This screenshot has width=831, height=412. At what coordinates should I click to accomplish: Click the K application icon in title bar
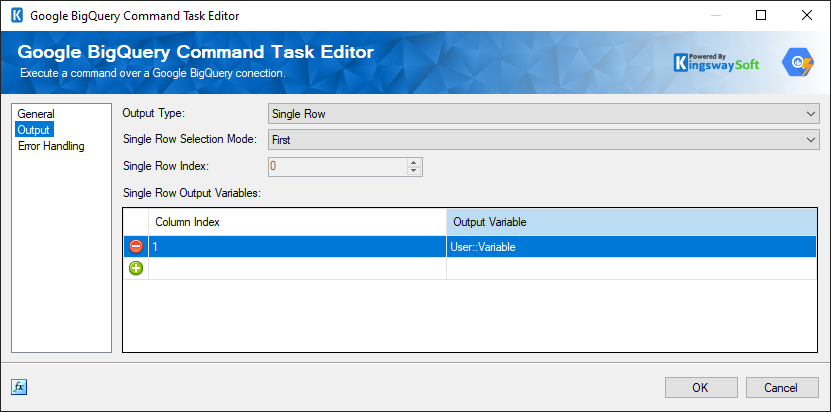tap(17, 15)
